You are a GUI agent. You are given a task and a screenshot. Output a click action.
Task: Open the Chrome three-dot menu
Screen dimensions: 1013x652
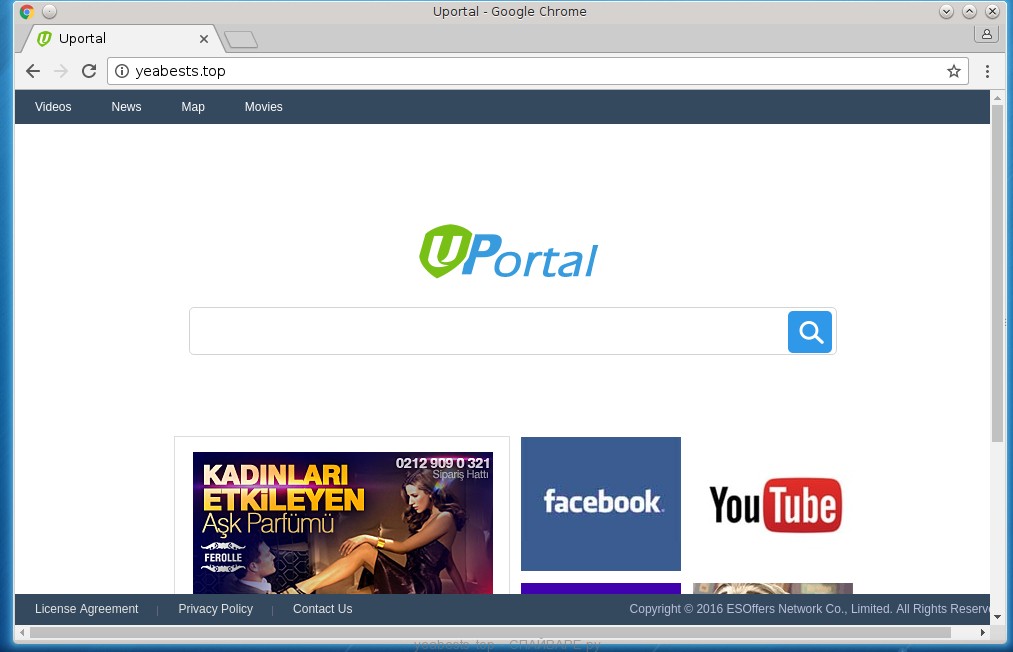pyautogui.click(x=987, y=71)
